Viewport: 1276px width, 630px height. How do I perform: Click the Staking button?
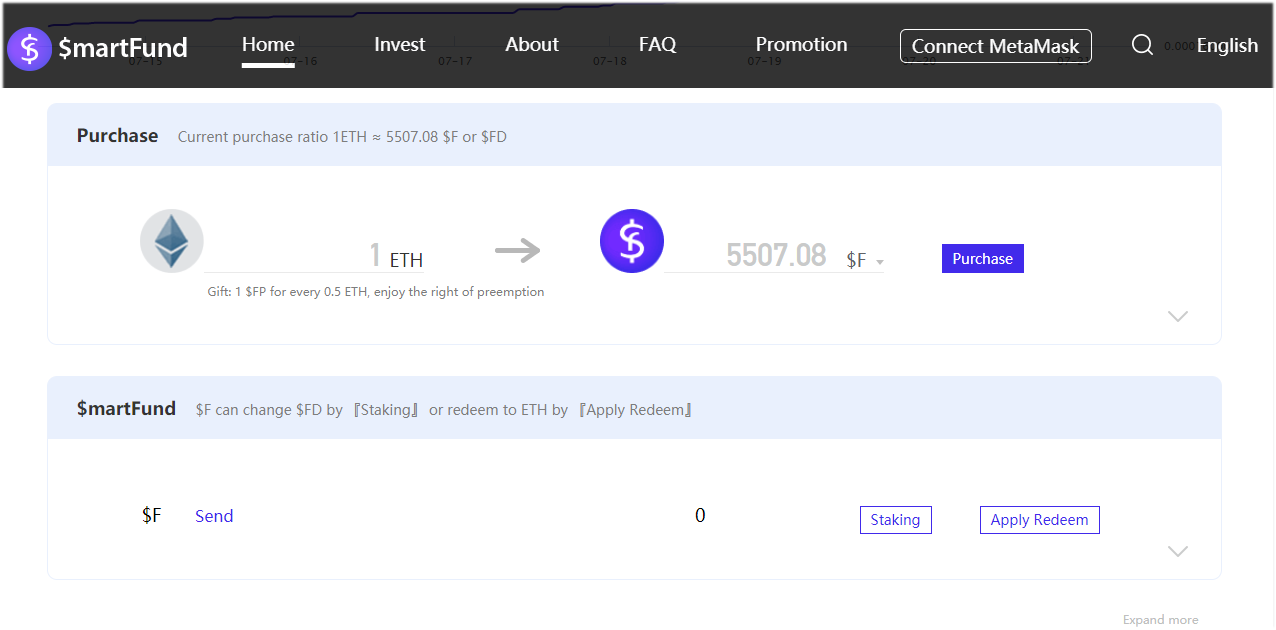895,520
